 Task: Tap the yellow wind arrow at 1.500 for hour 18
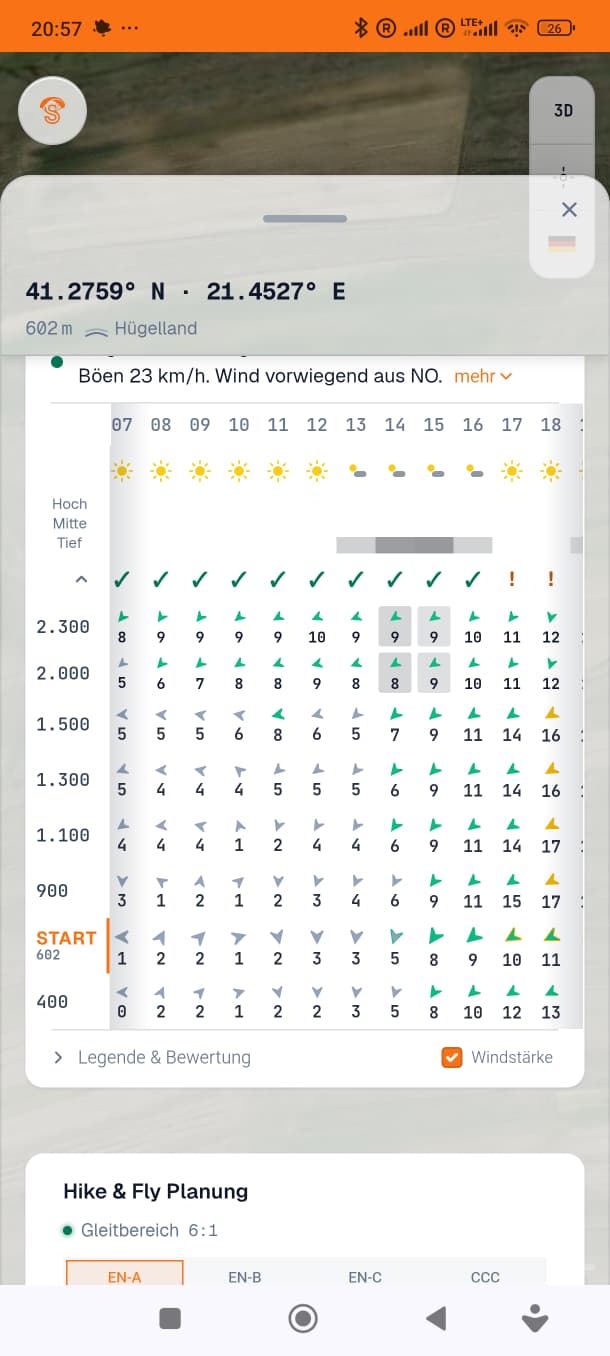(550, 714)
